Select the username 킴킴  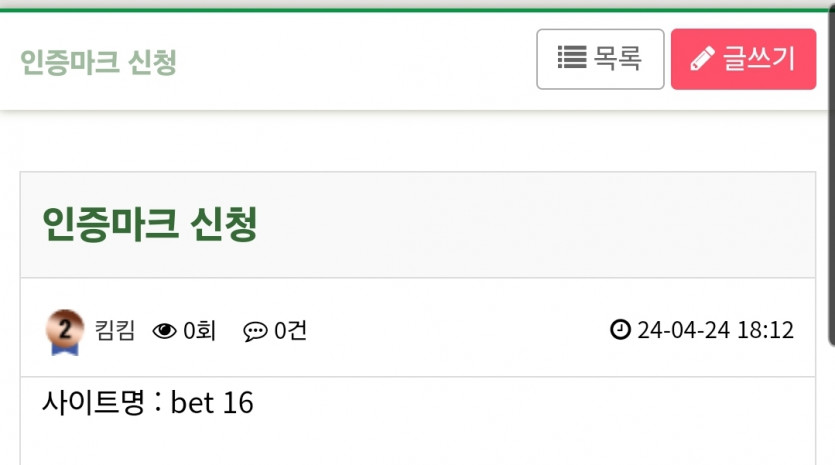click(x=114, y=330)
